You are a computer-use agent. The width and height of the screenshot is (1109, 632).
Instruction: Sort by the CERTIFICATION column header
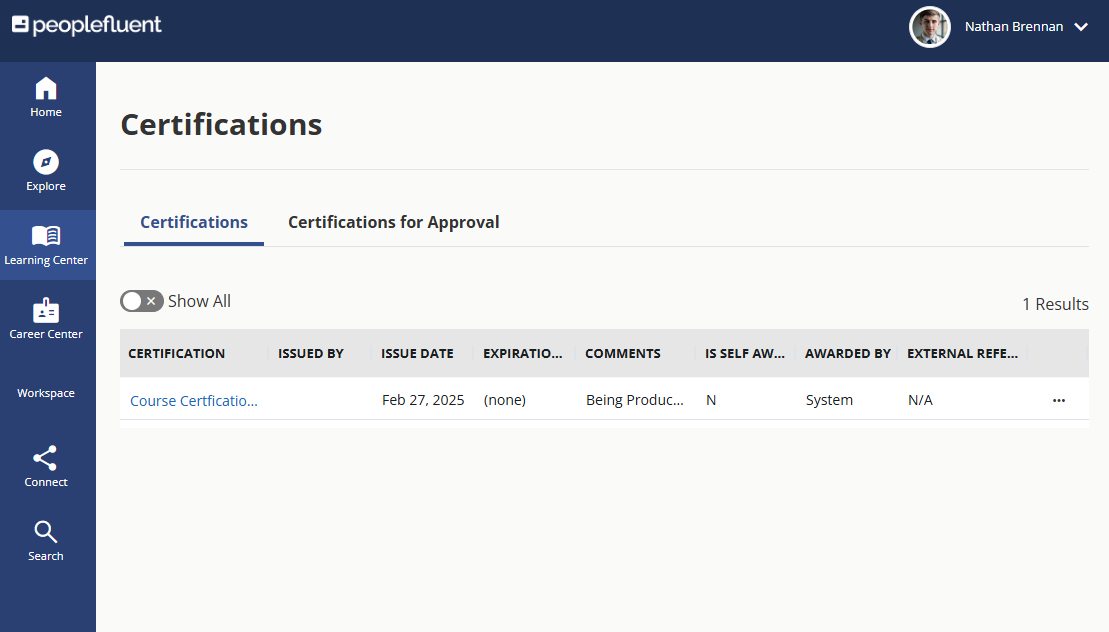point(176,353)
